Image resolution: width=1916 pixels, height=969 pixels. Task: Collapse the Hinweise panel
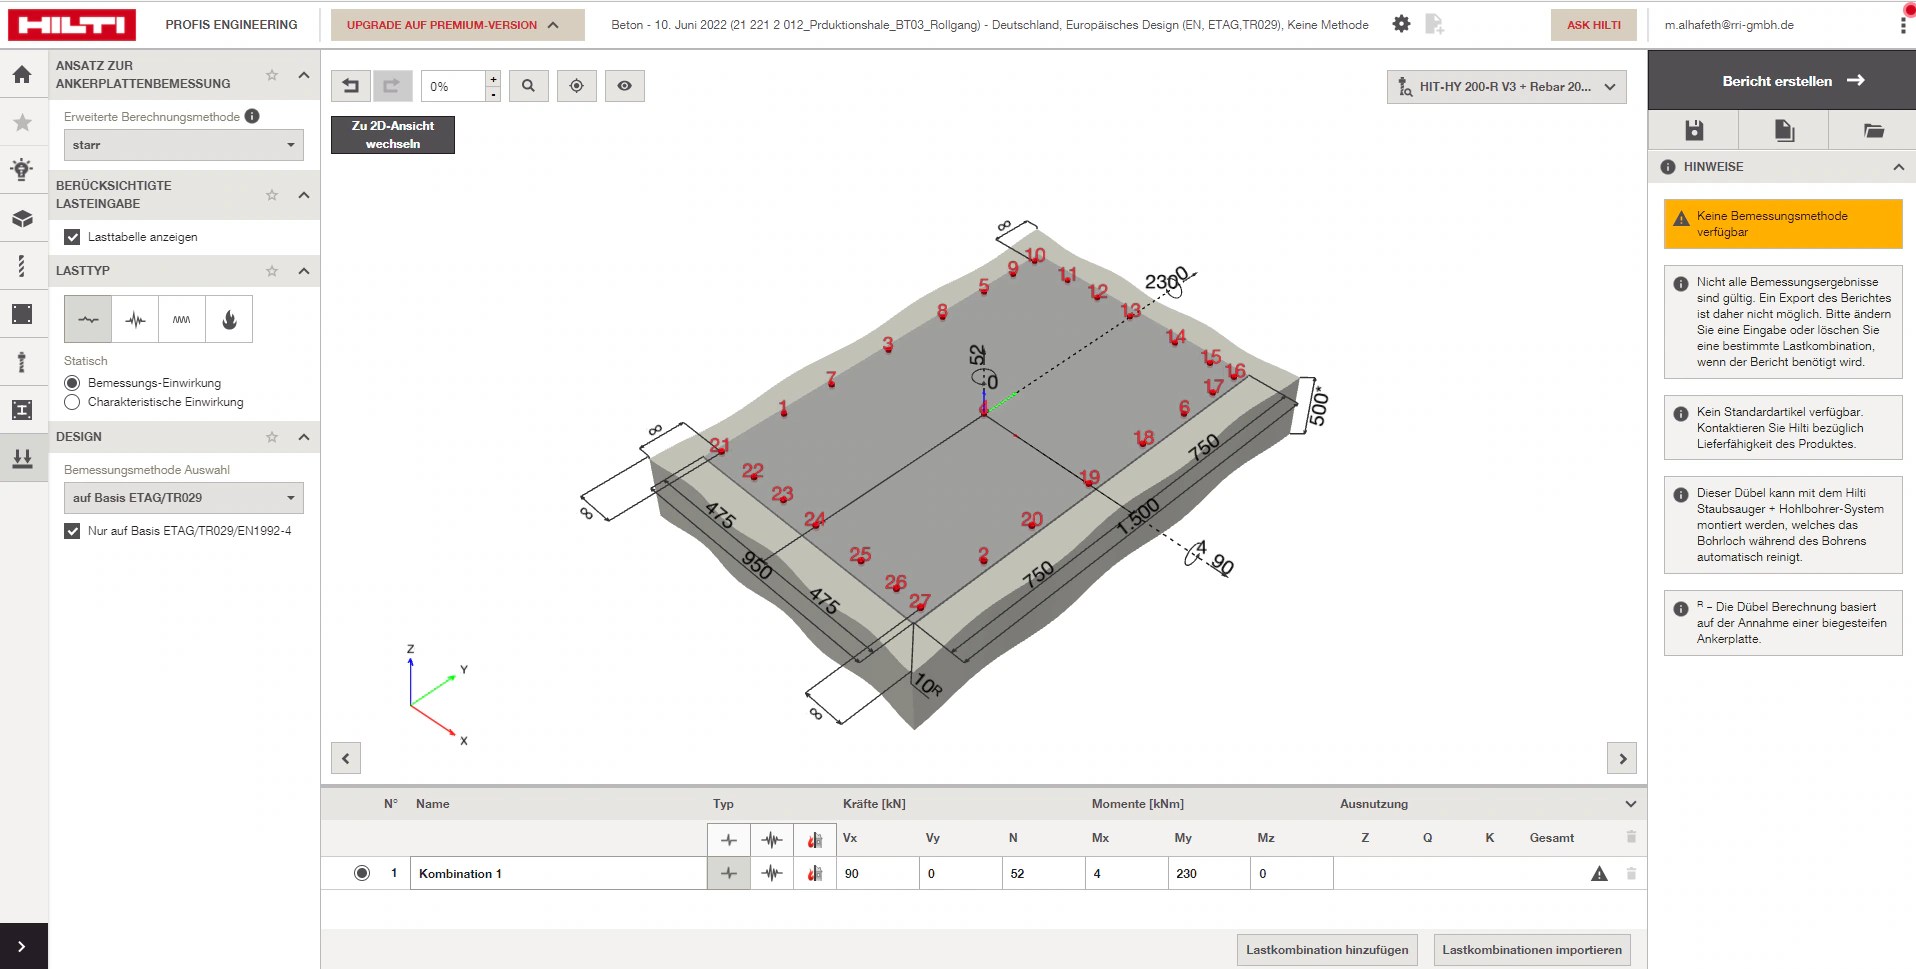[1898, 167]
